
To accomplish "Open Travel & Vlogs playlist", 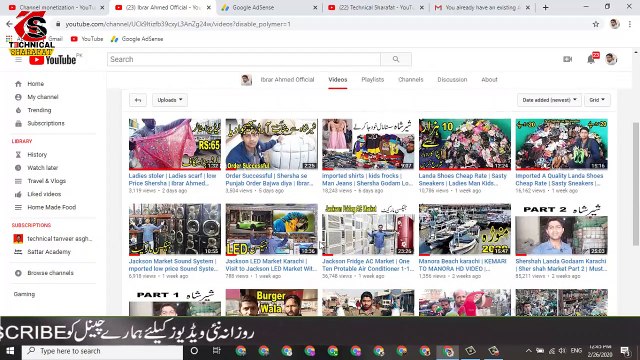I will pyautogui.click(x=47, y=181).
